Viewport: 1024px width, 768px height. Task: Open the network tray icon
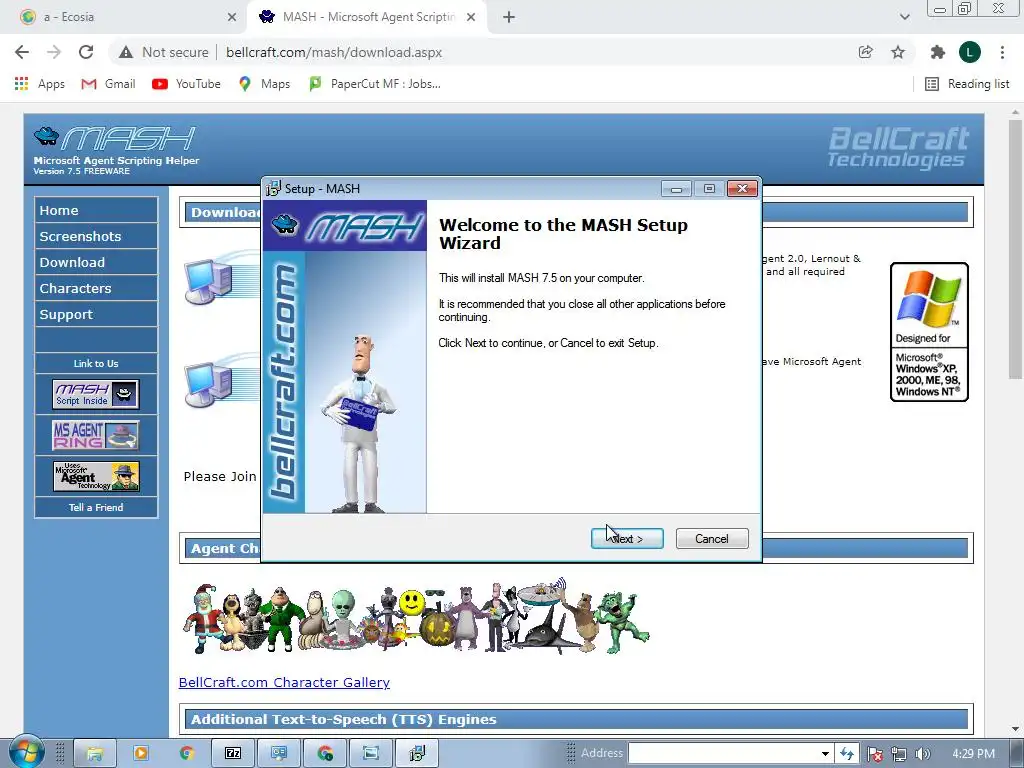pyautogui.click(x=899, y=754)
